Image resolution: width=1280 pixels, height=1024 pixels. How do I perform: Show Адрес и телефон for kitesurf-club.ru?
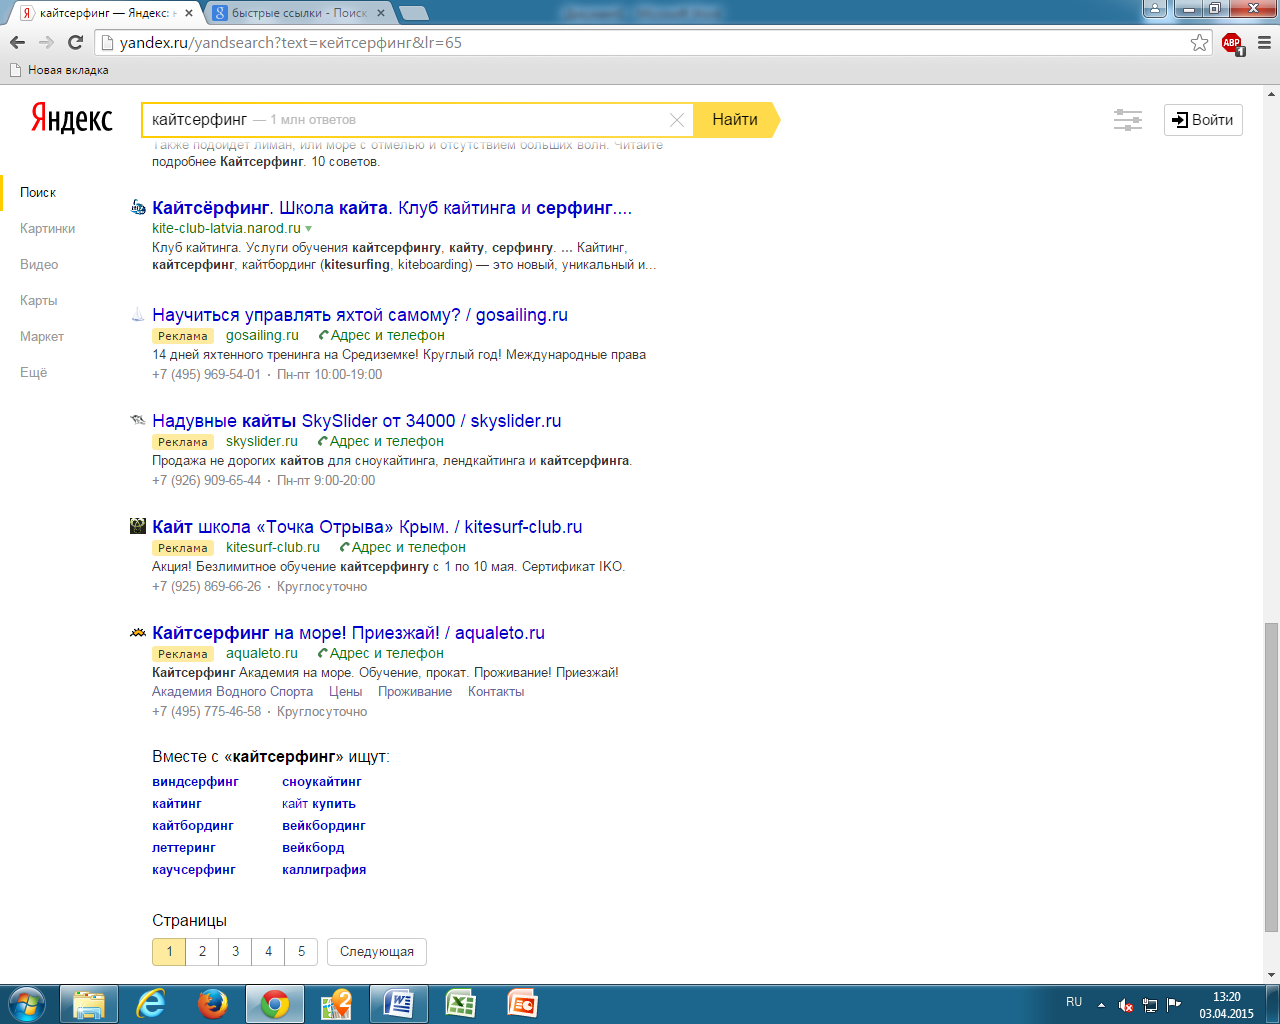402,547
